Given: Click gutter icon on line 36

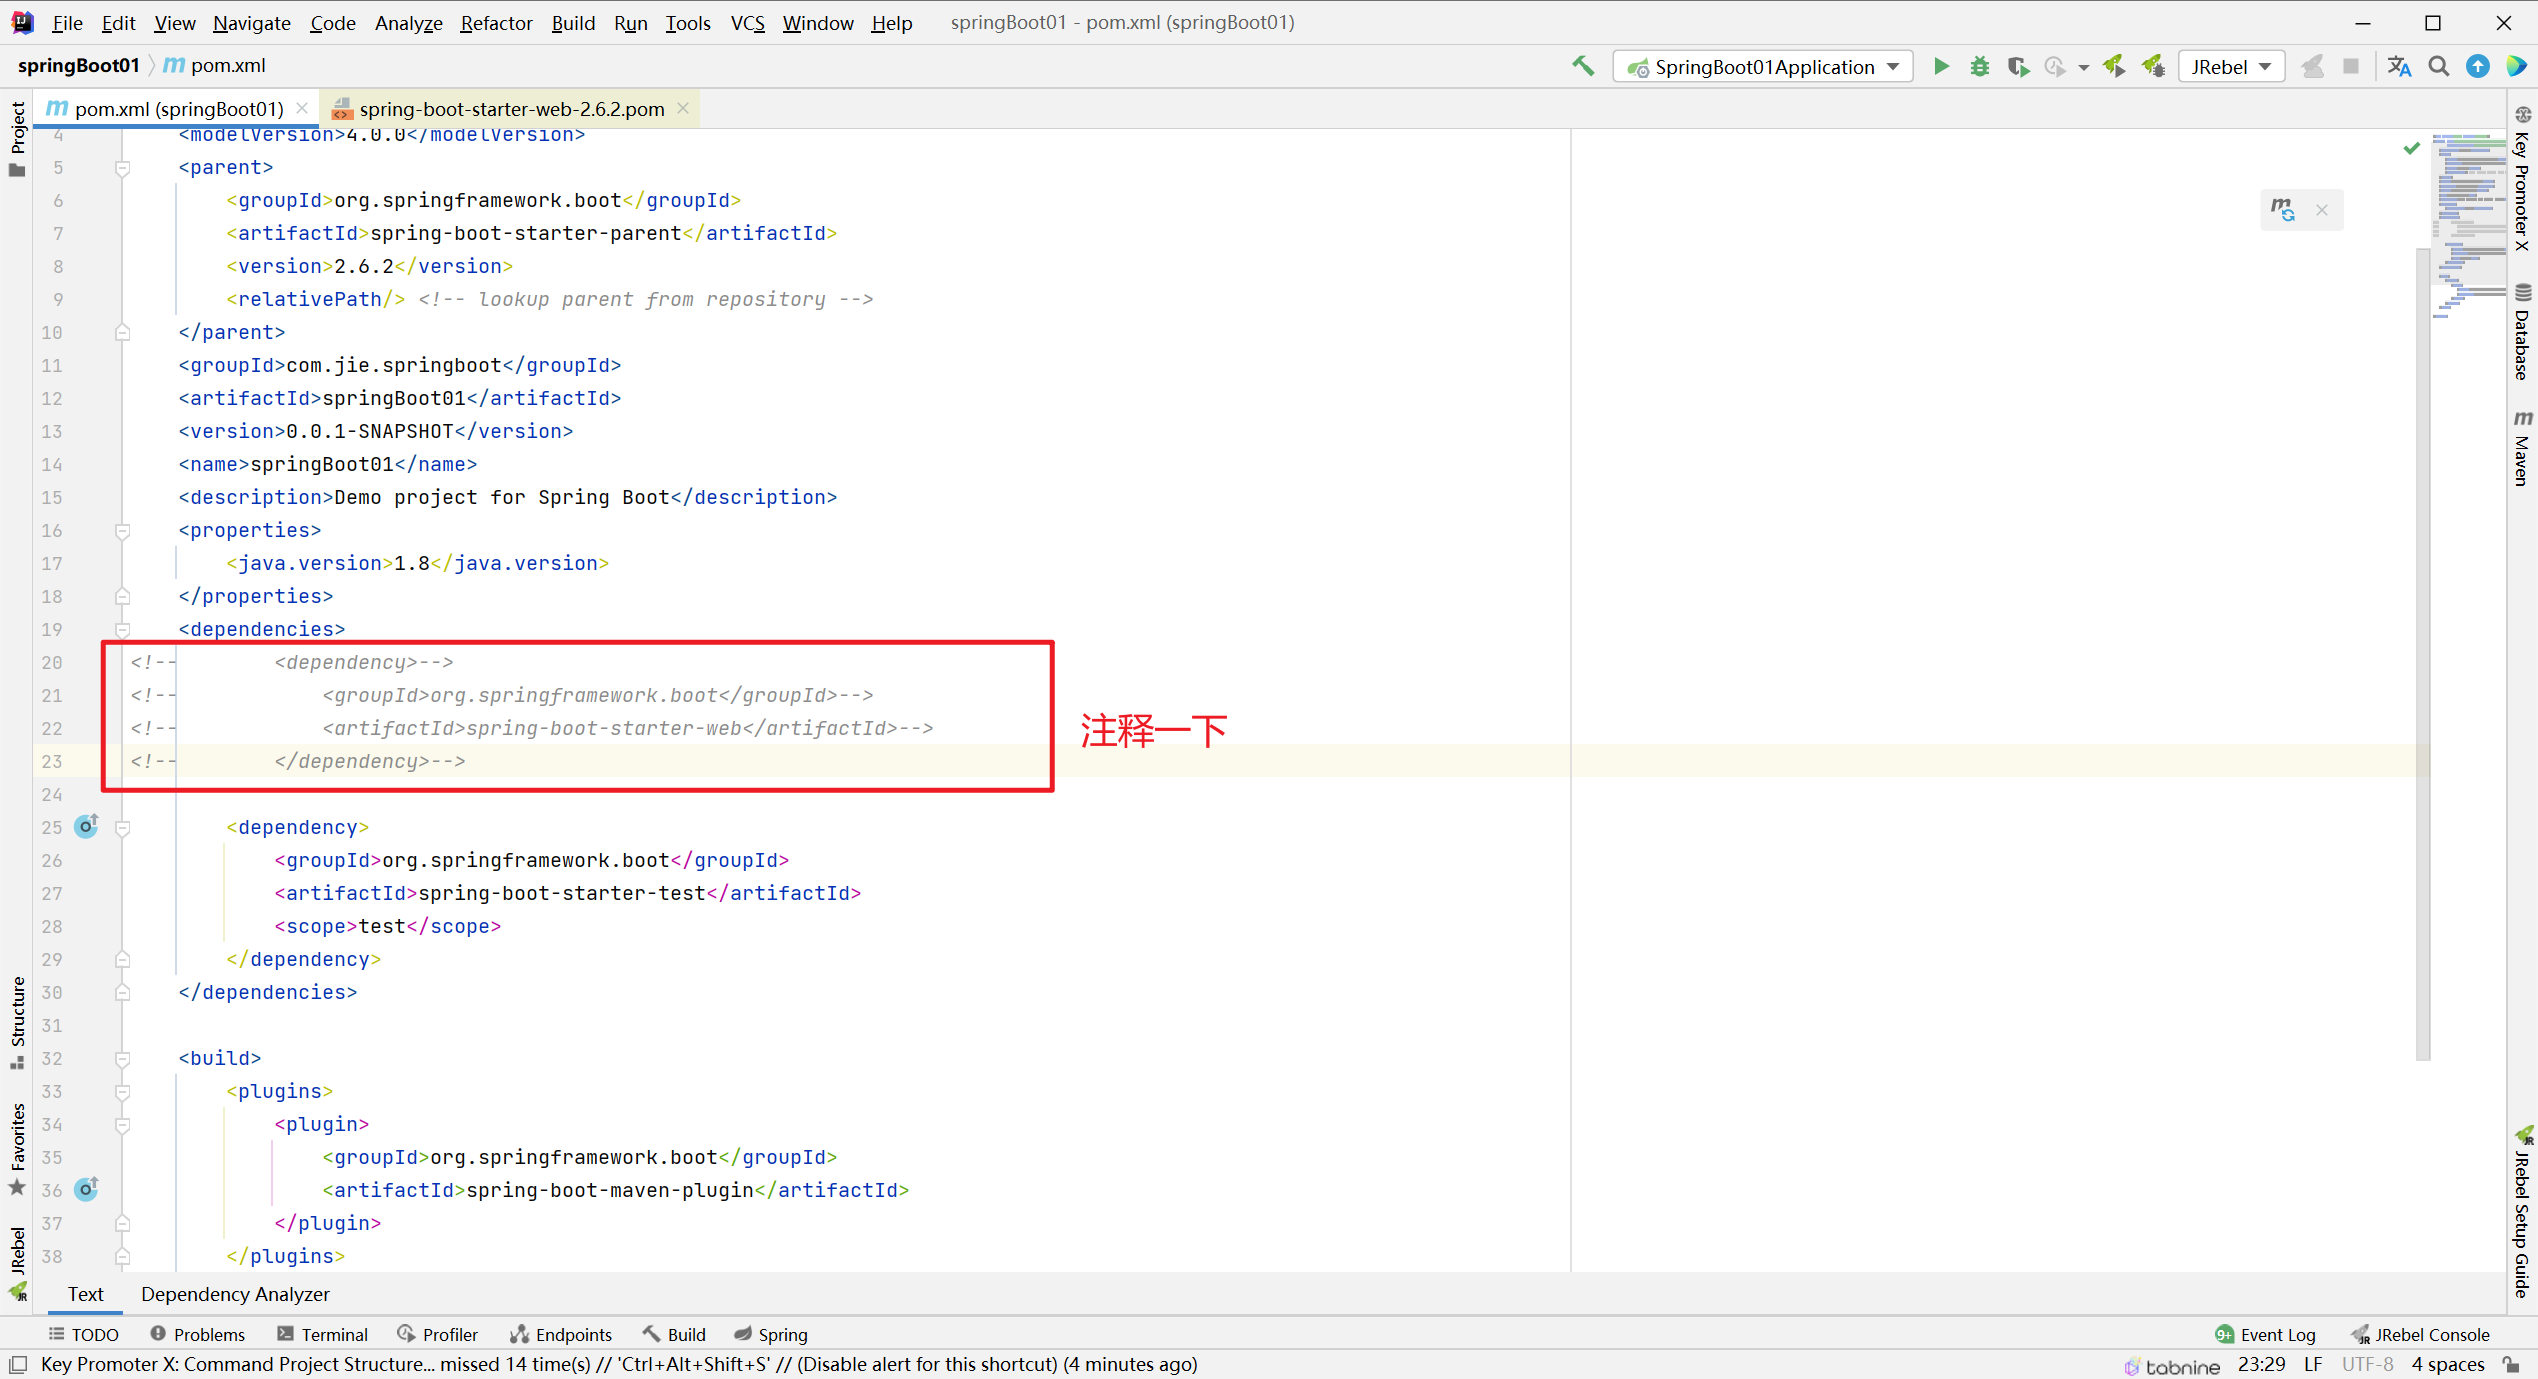Looking at the screenshot, I should coord(87,1189).
